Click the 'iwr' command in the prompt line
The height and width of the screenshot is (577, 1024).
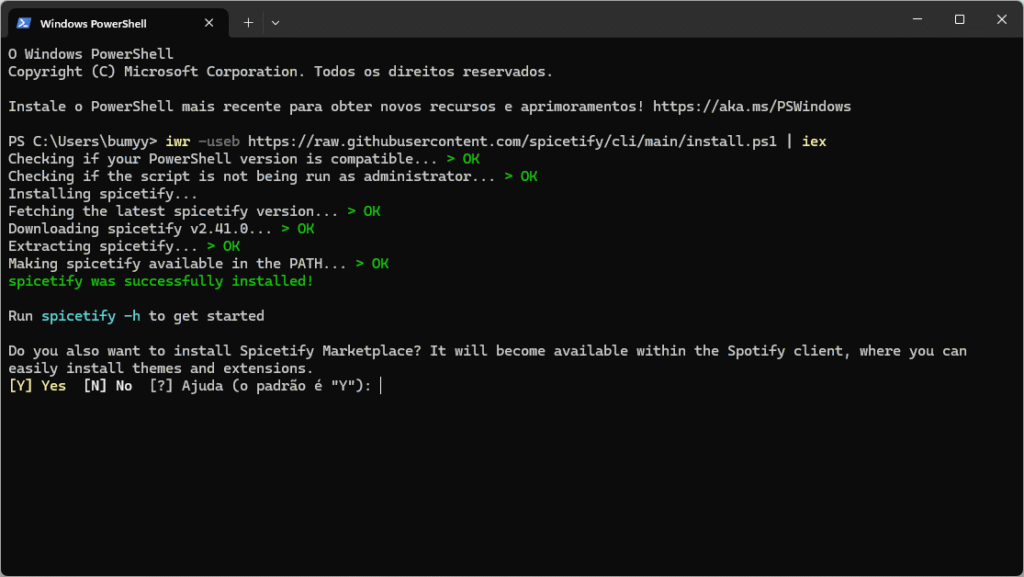click(x=178, y=142)
